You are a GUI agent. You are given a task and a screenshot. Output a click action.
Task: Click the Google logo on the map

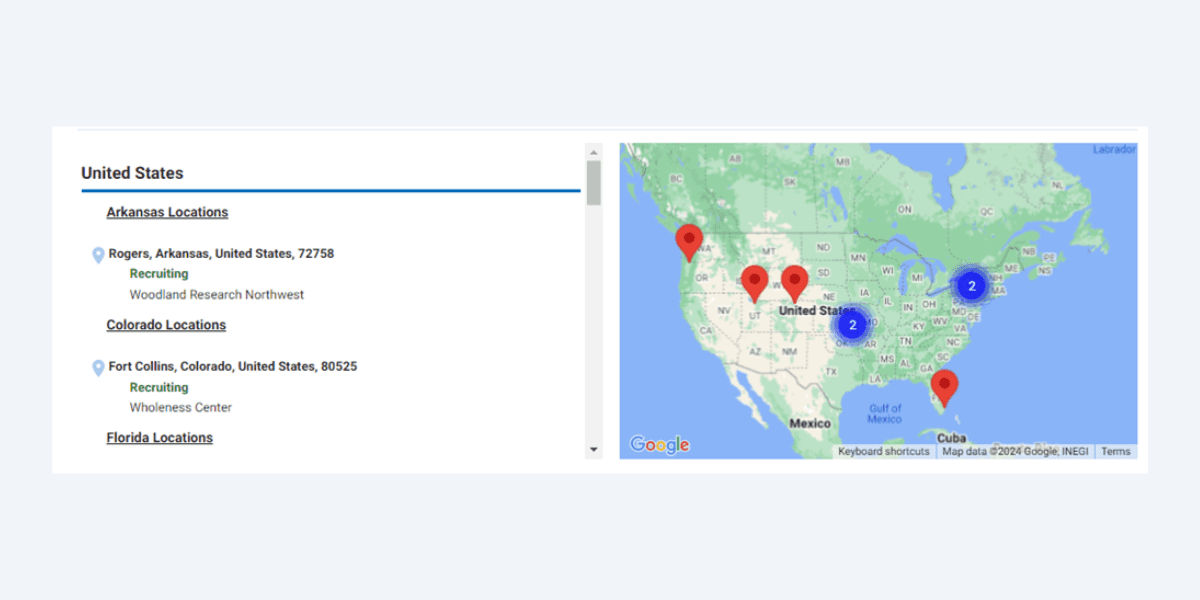[659, 445]
